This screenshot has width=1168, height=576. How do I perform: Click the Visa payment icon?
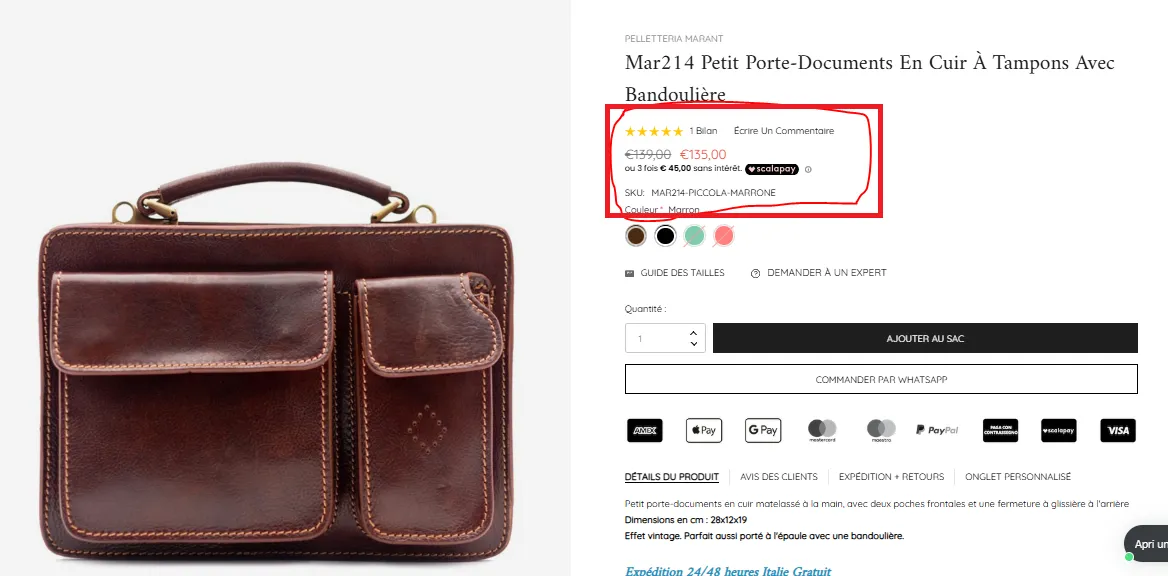(x=1118, y=430)
